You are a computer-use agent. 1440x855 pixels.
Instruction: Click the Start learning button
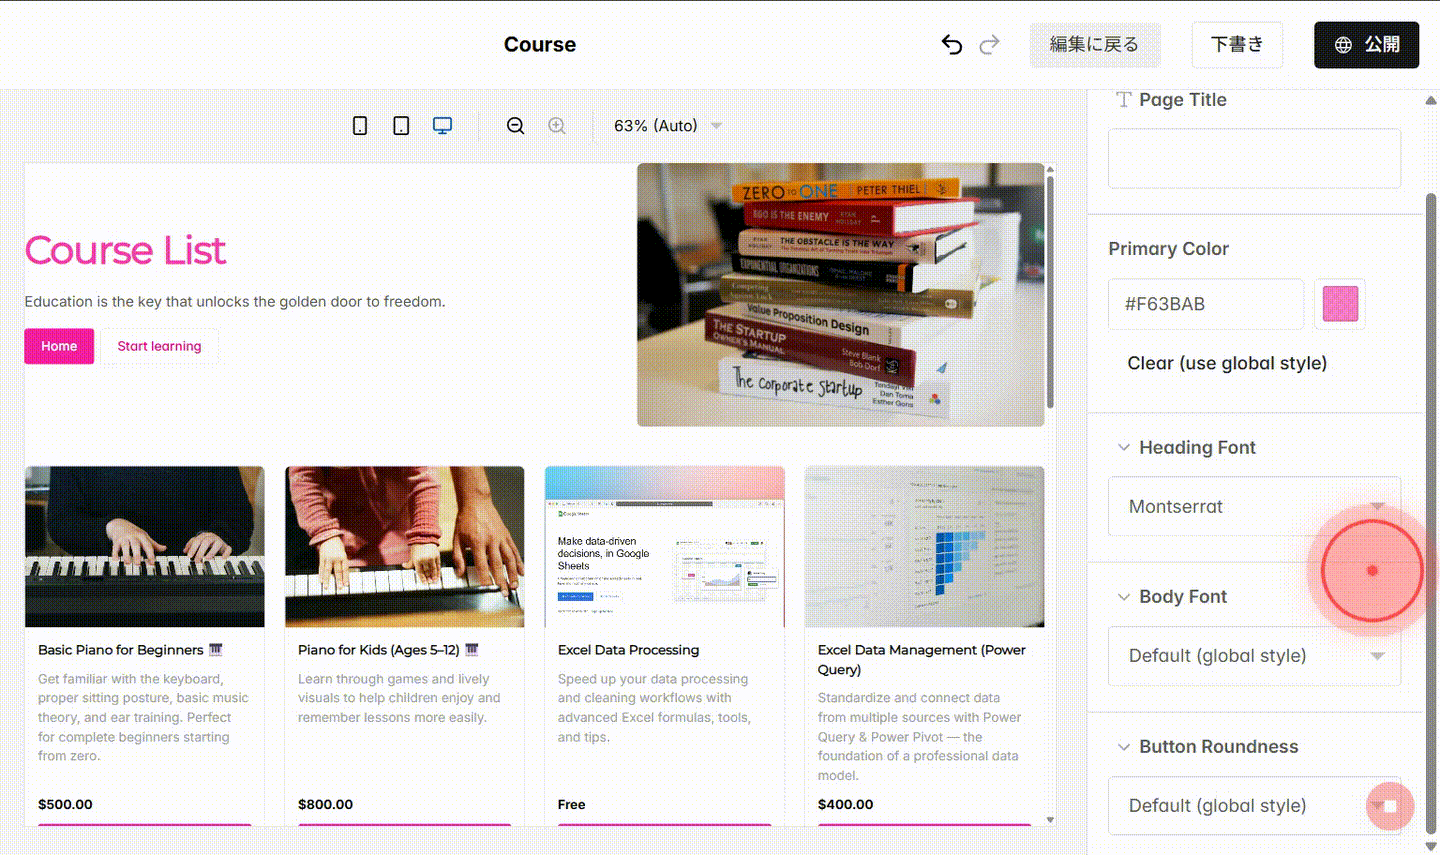(159, 346)
